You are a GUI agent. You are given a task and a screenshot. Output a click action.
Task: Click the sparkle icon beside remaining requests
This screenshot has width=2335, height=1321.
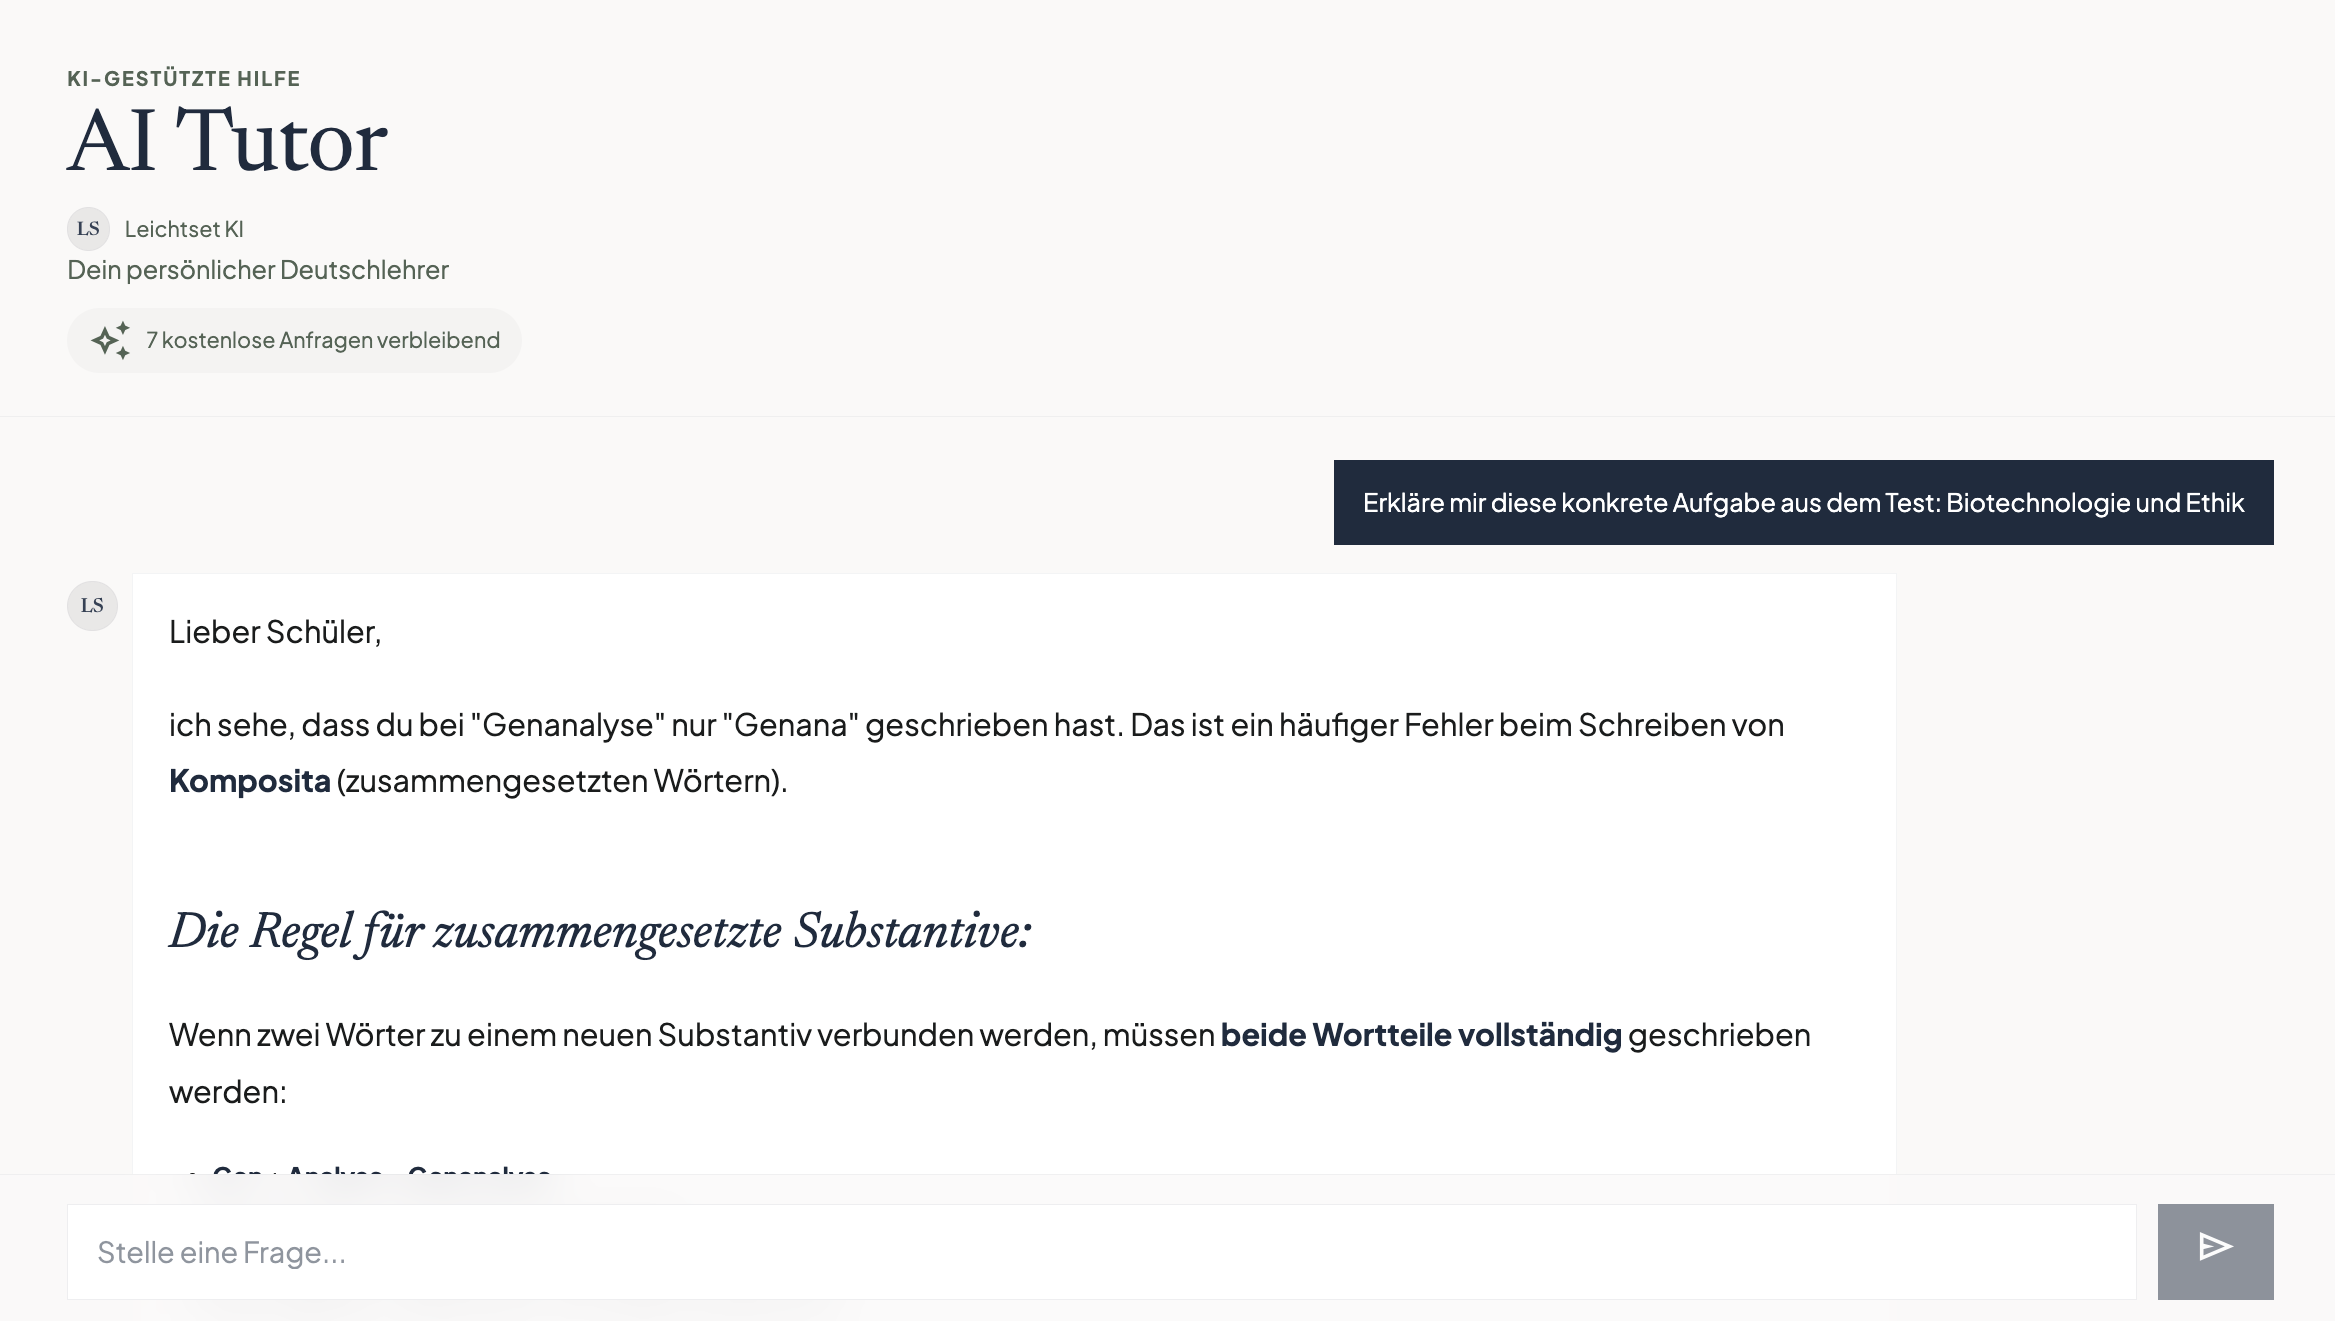111,340
